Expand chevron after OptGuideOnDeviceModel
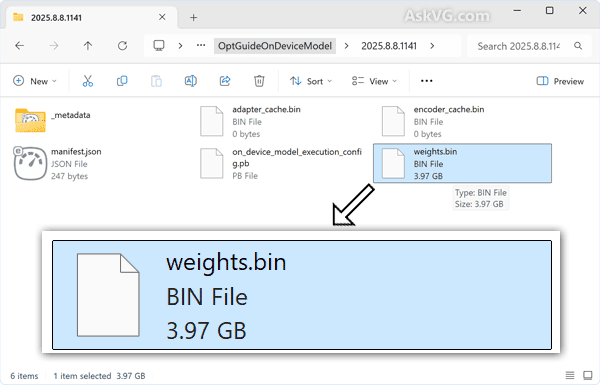 click(346, 46)
